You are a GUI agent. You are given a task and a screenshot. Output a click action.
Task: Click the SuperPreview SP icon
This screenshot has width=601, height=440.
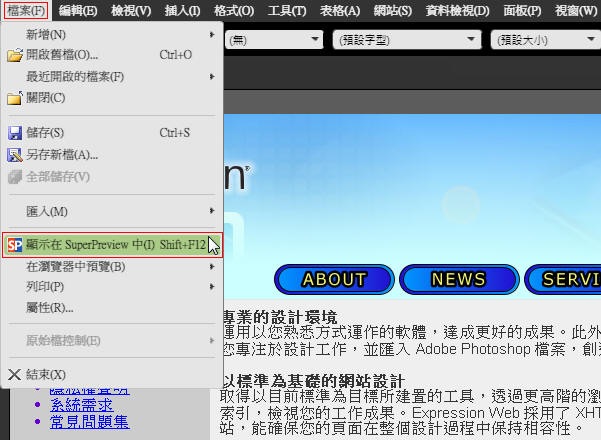point(15,245)
